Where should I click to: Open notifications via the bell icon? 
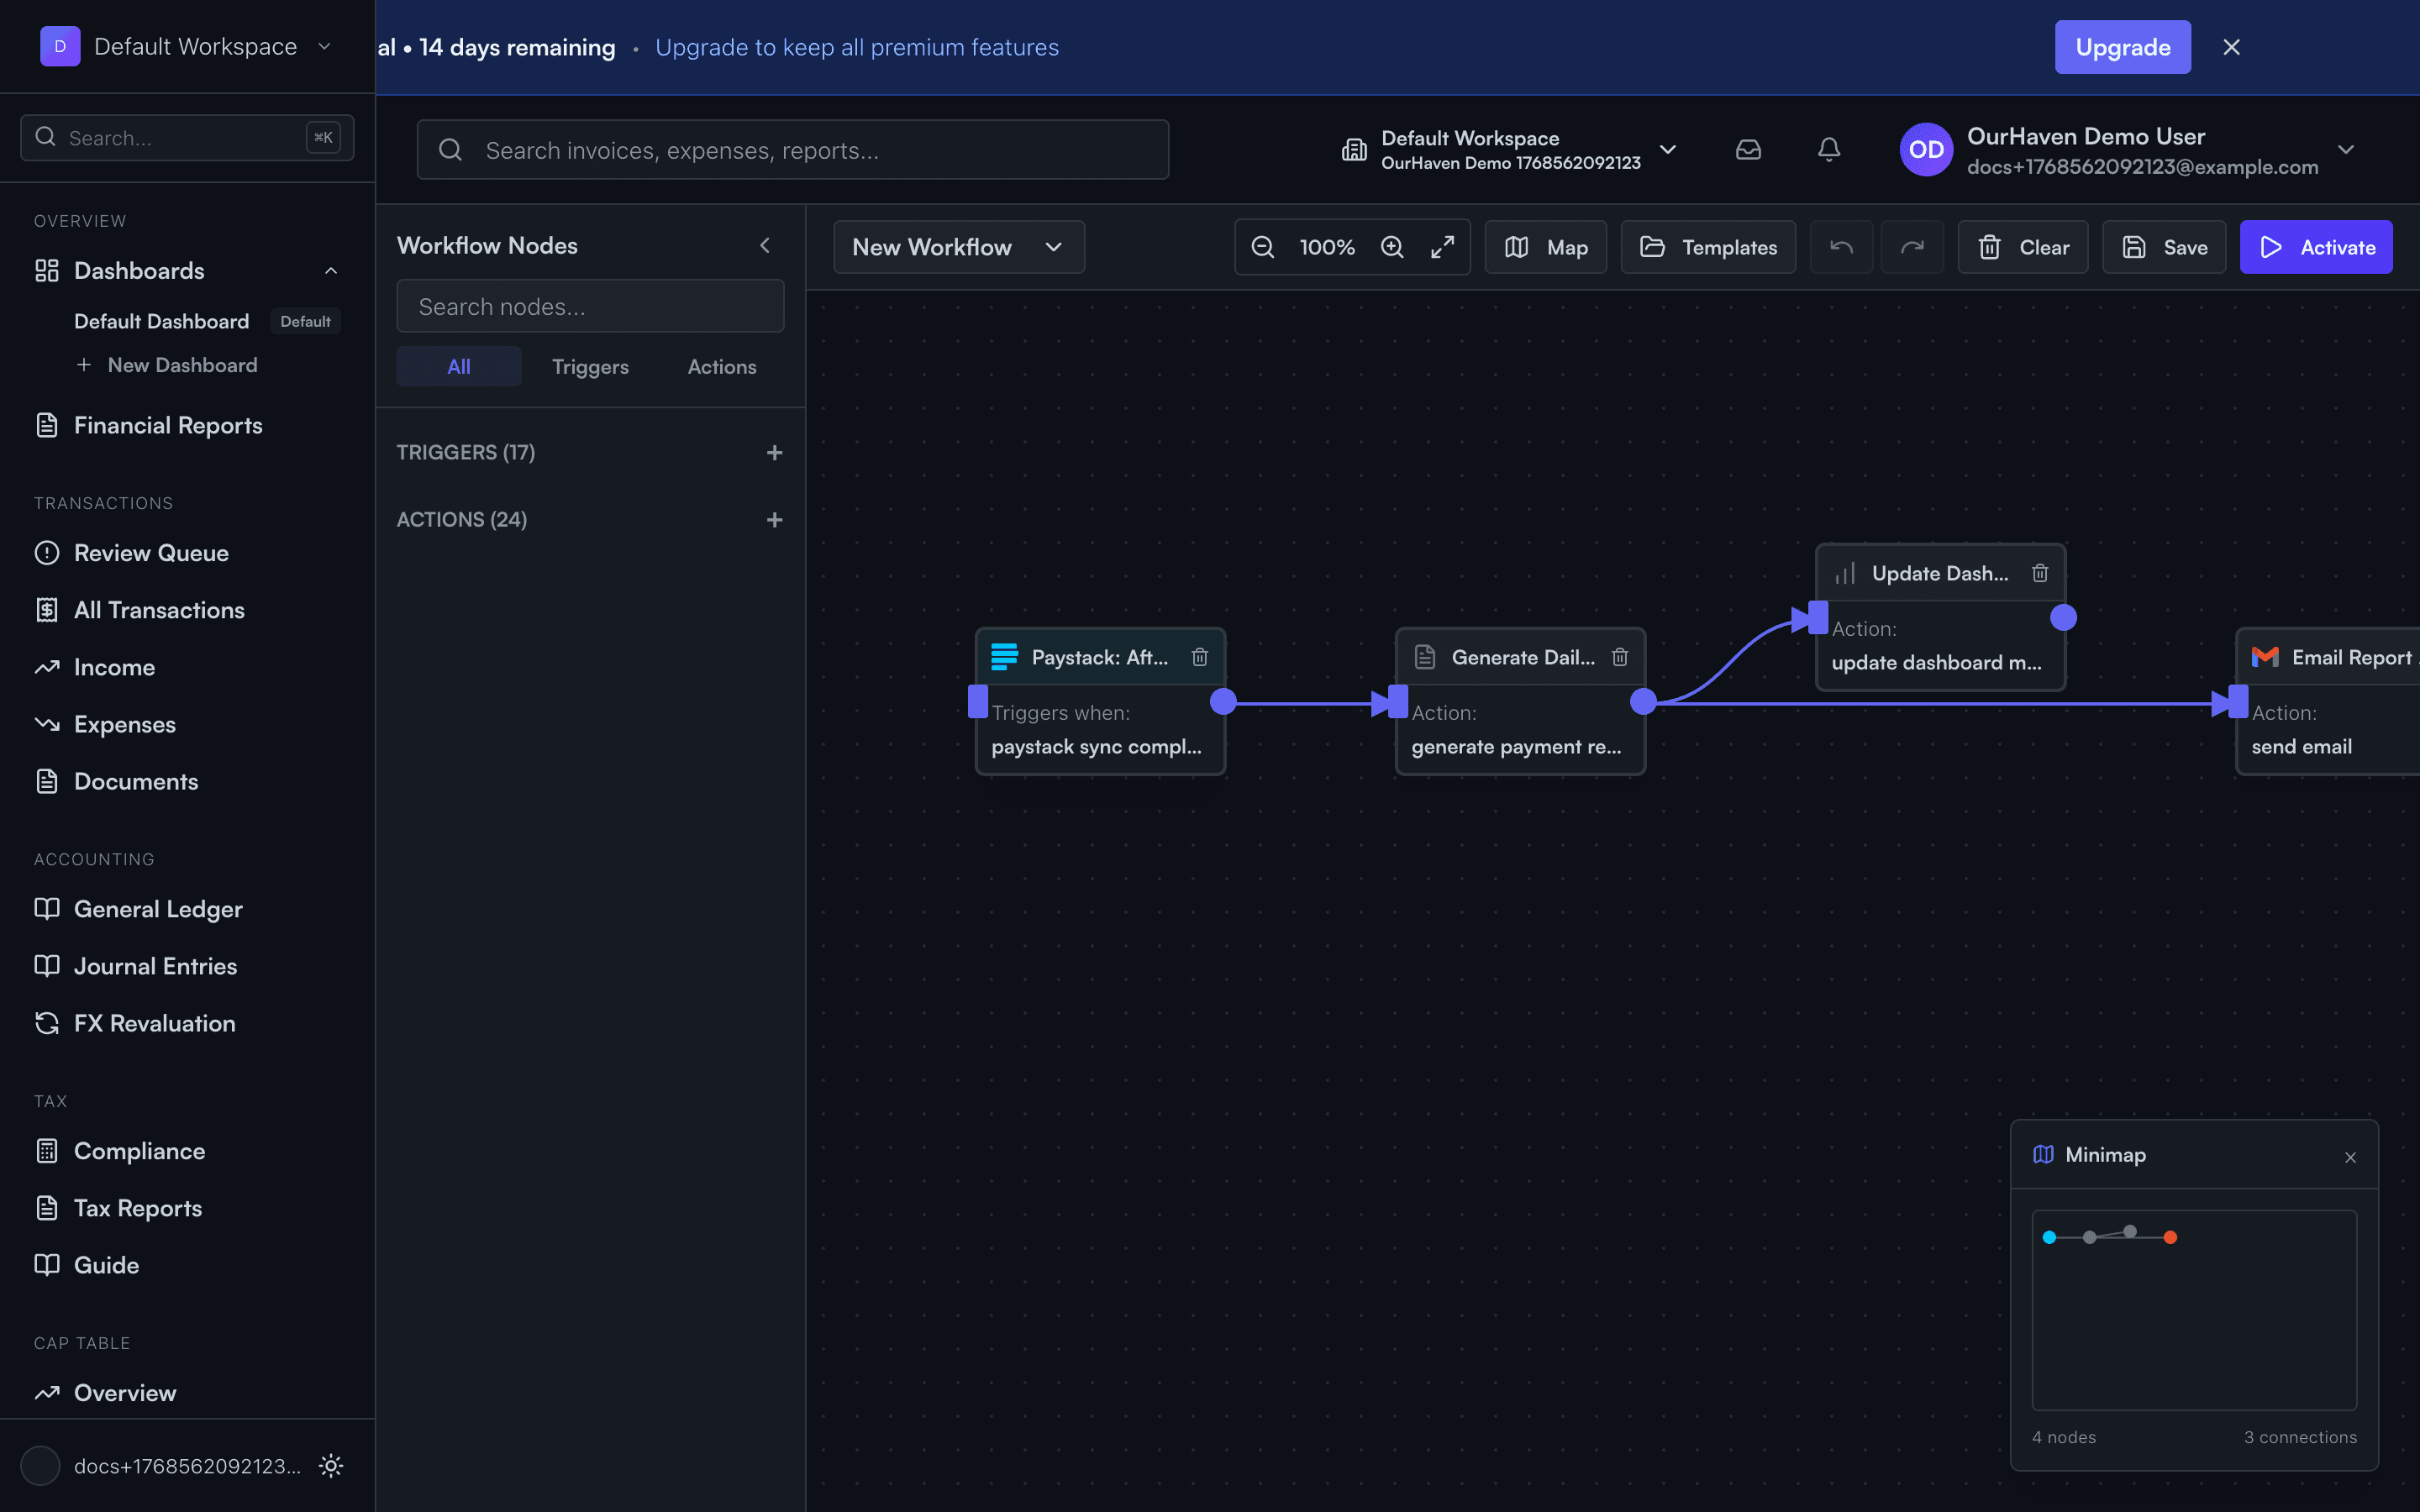point(1829,149)
